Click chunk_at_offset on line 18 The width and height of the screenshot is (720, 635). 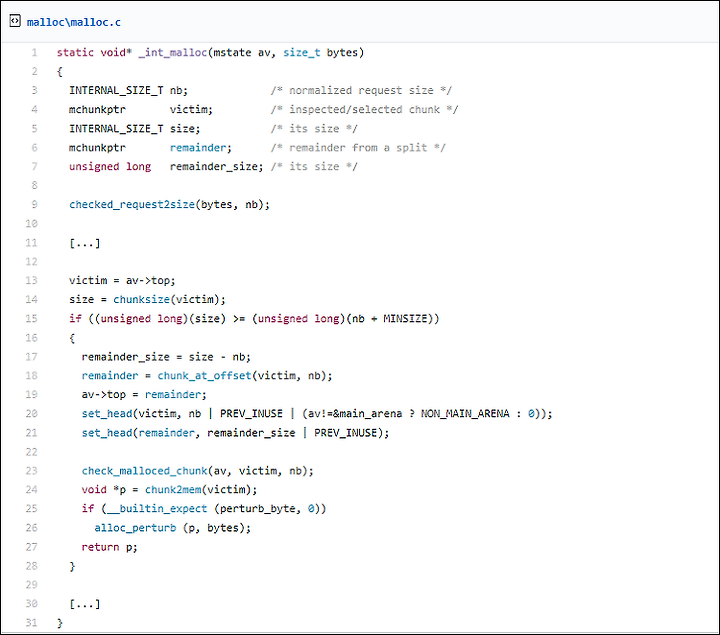pyautogui.click(x=204, y=376)
